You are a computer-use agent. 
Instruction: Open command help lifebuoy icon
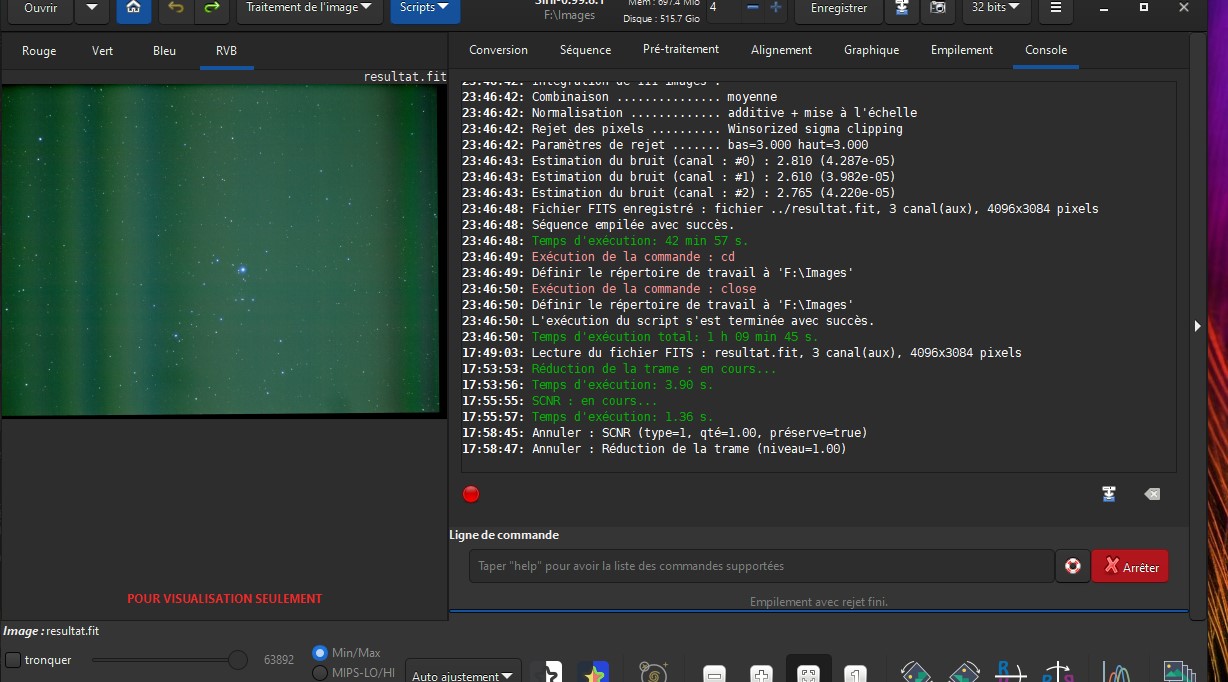[1073, 566]
